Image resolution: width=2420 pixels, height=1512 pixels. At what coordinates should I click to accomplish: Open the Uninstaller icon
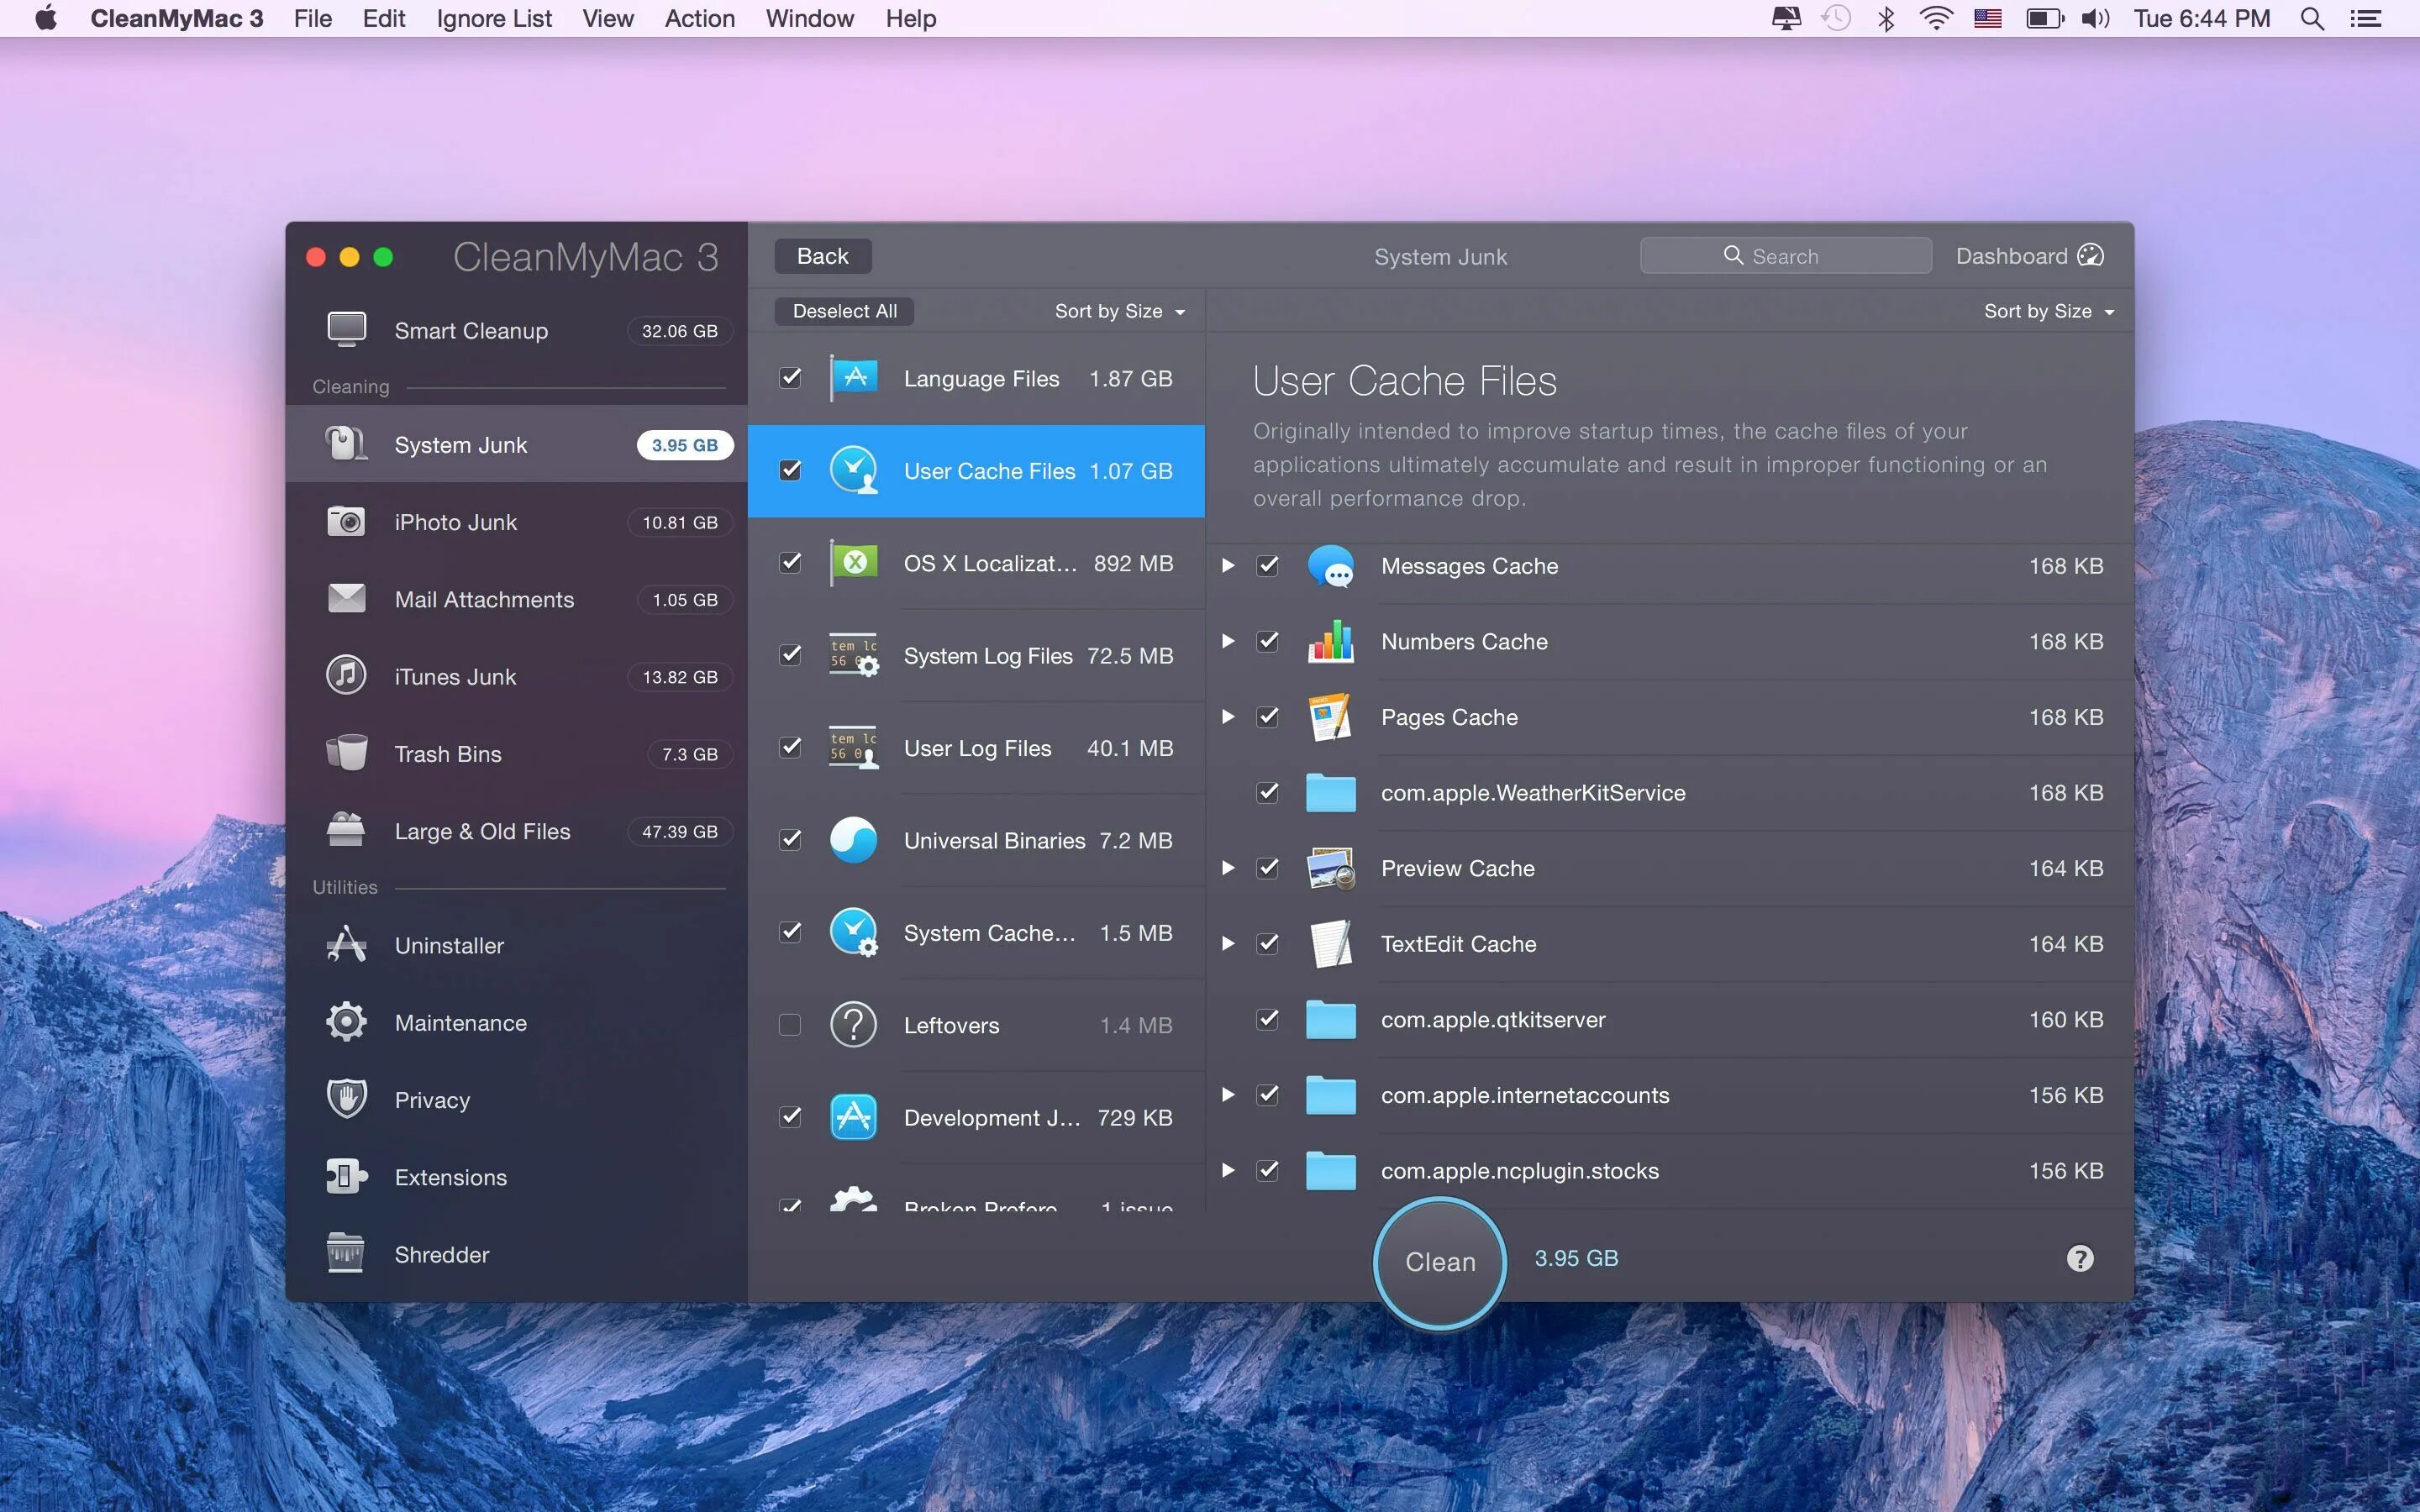pos(346,945)
